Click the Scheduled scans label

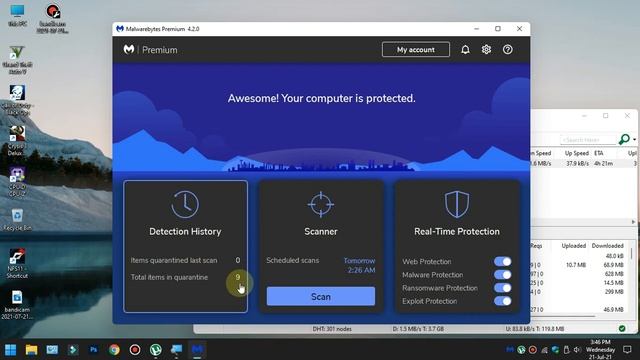[x=293, y=260]
